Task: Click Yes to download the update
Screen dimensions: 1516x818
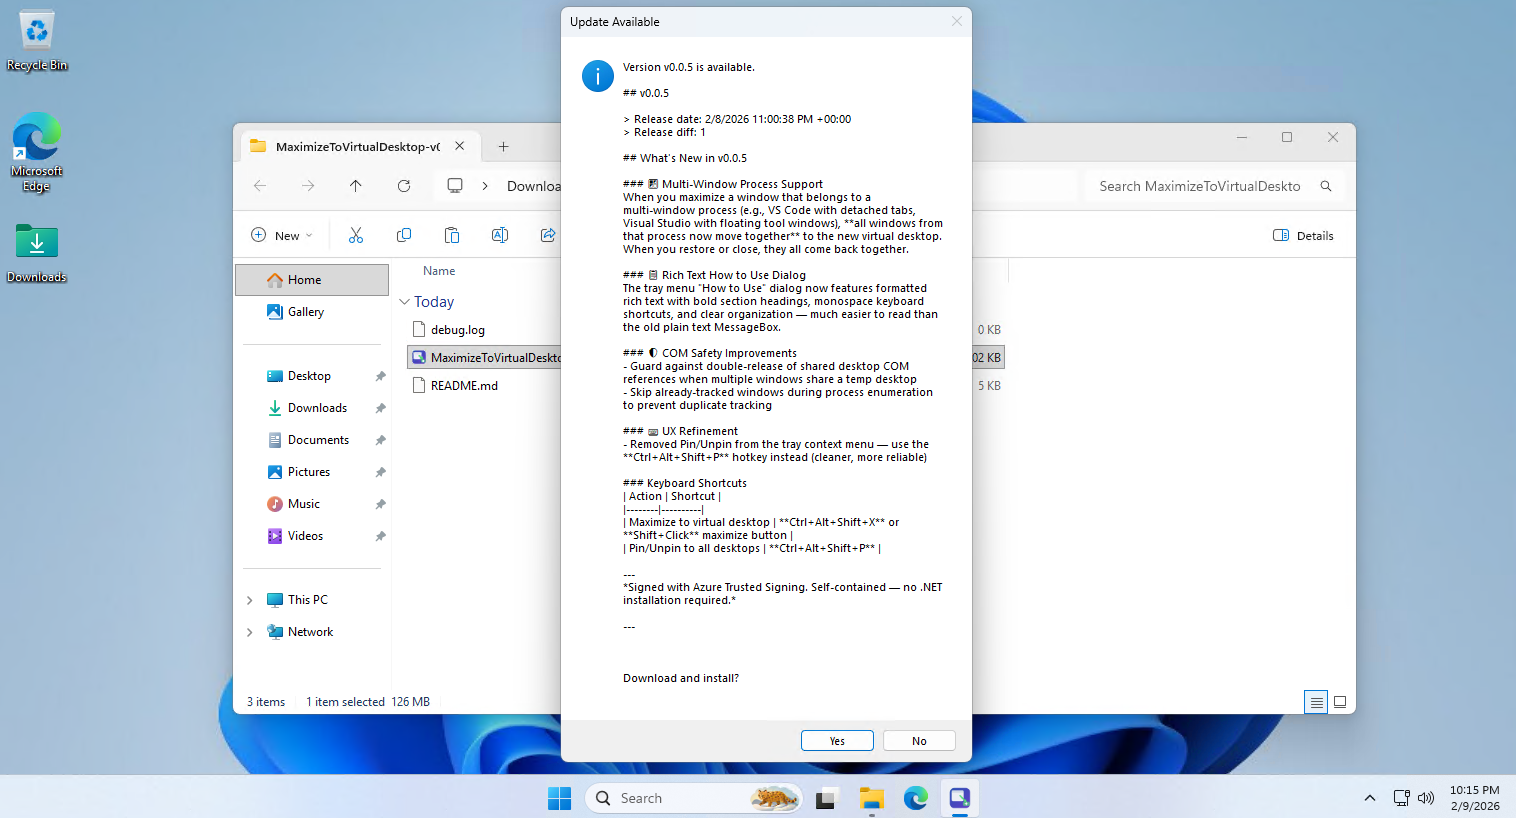Action: (x=837, y=741)
